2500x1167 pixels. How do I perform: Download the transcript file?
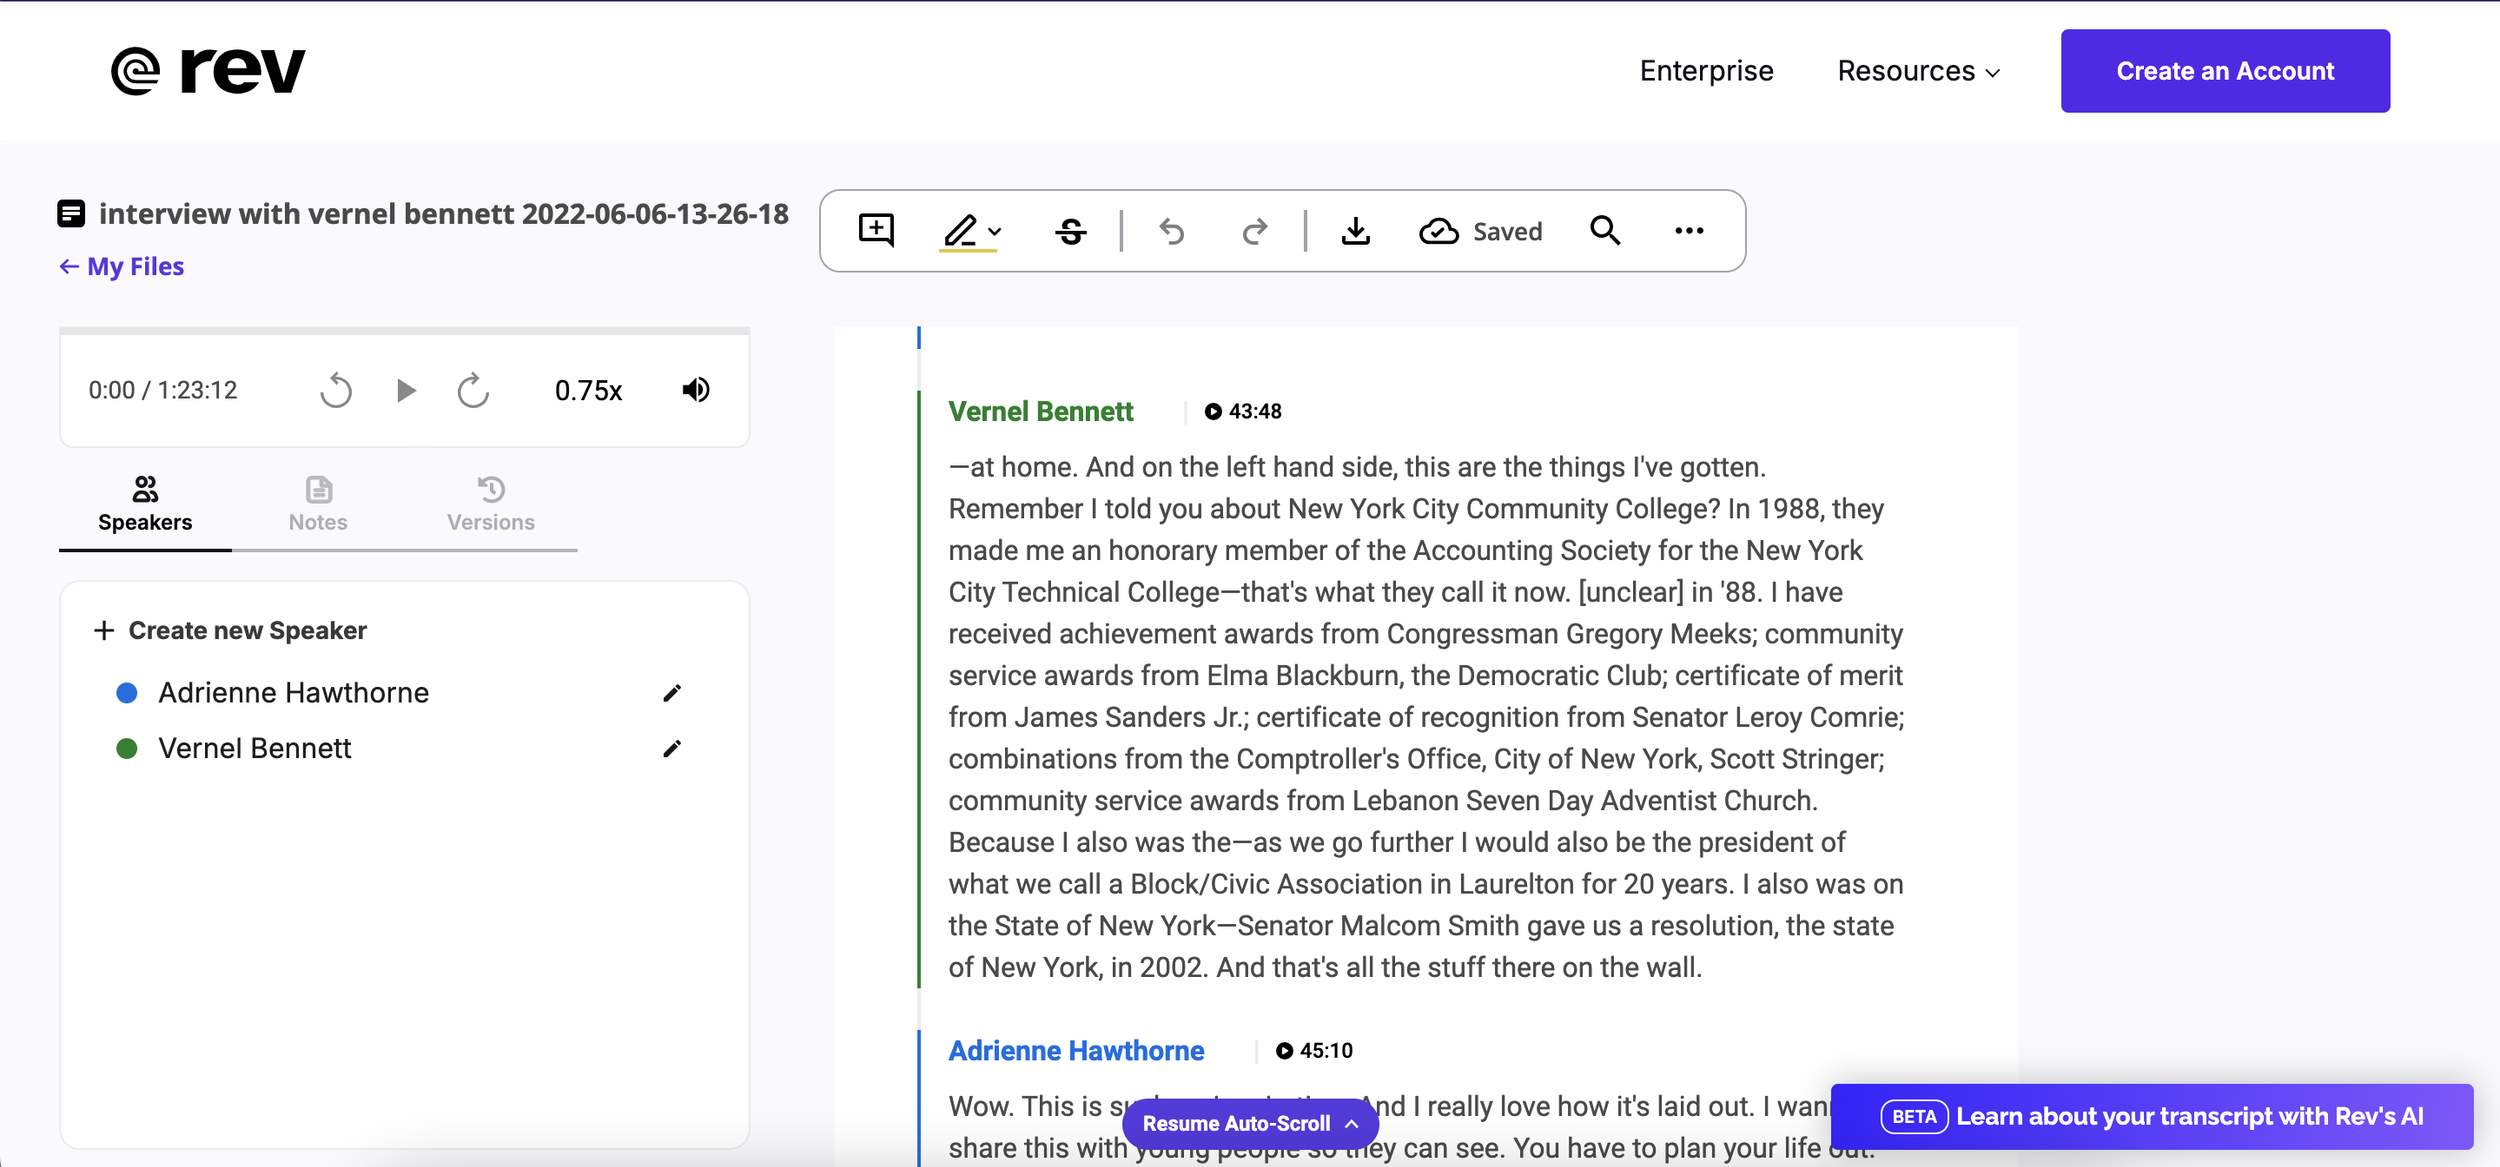(x=1355, y=231)
